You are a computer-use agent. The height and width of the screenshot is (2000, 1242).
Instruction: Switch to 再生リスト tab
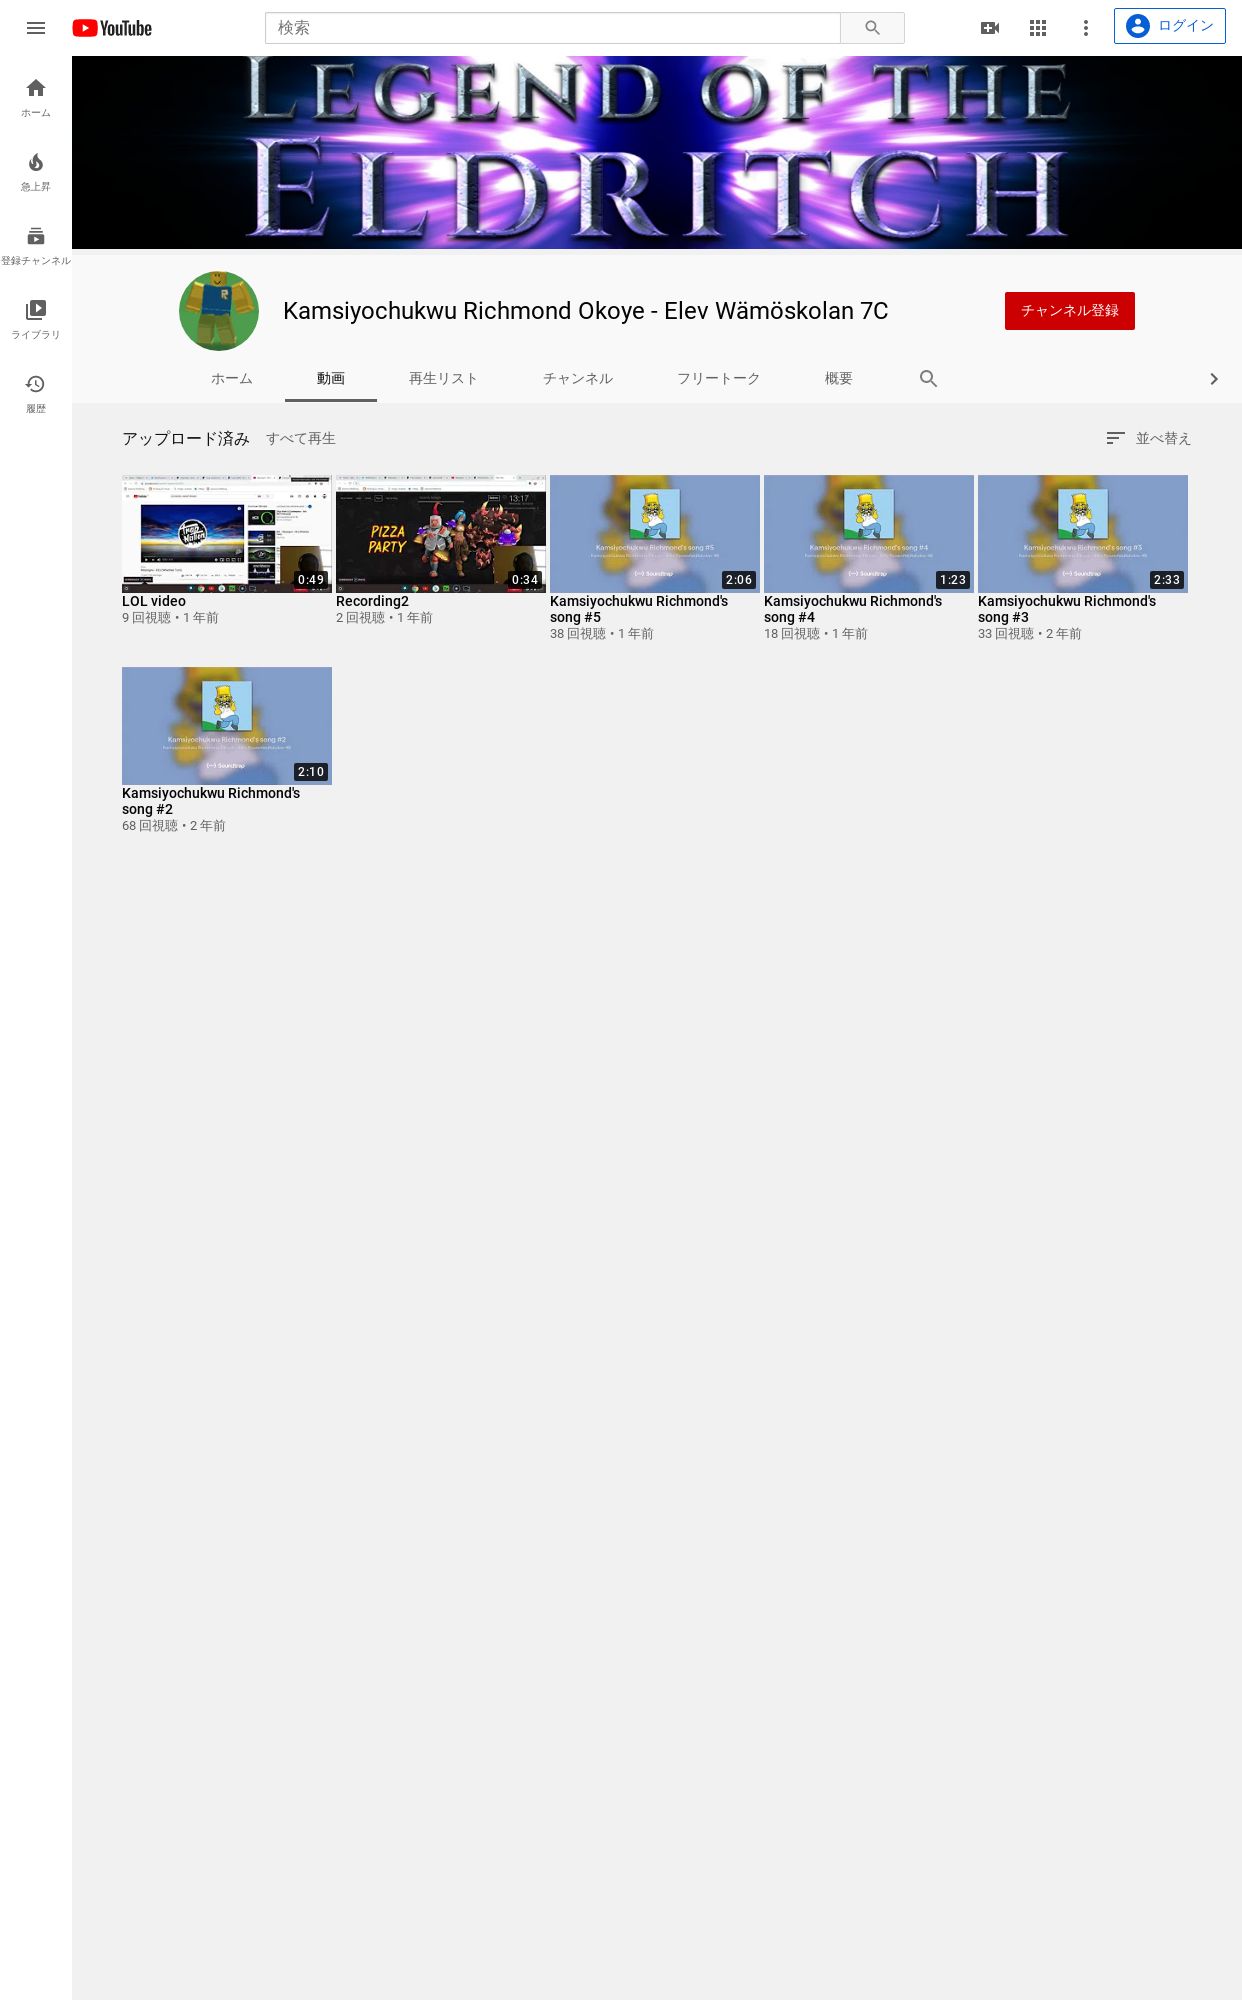[444, 379]
